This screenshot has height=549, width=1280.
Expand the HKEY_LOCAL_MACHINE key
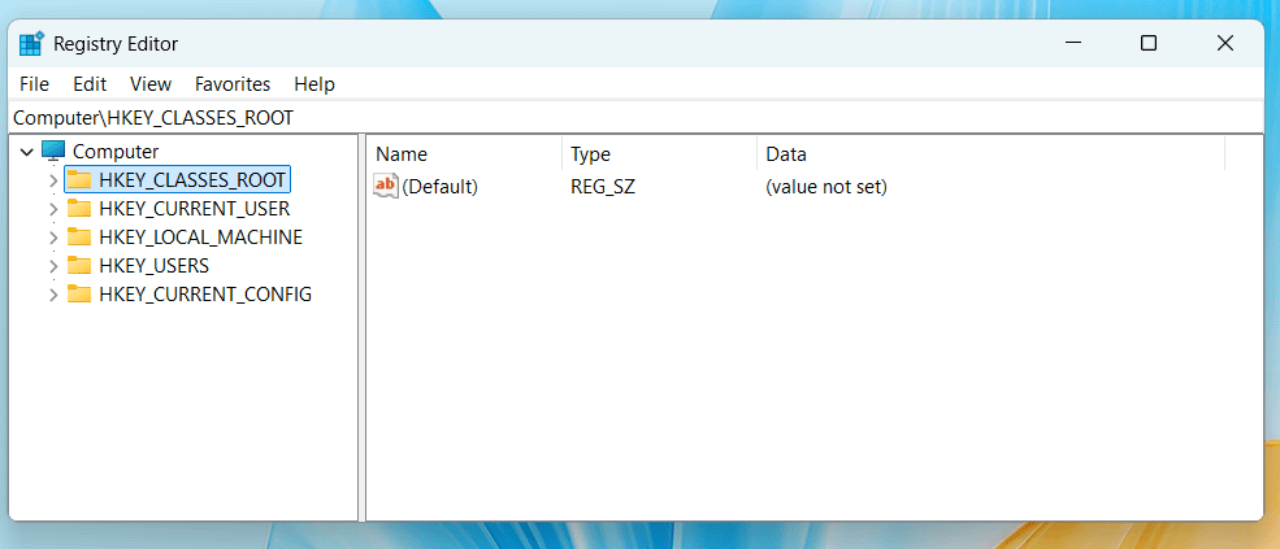pyautogui.click(x=53, y=238)
